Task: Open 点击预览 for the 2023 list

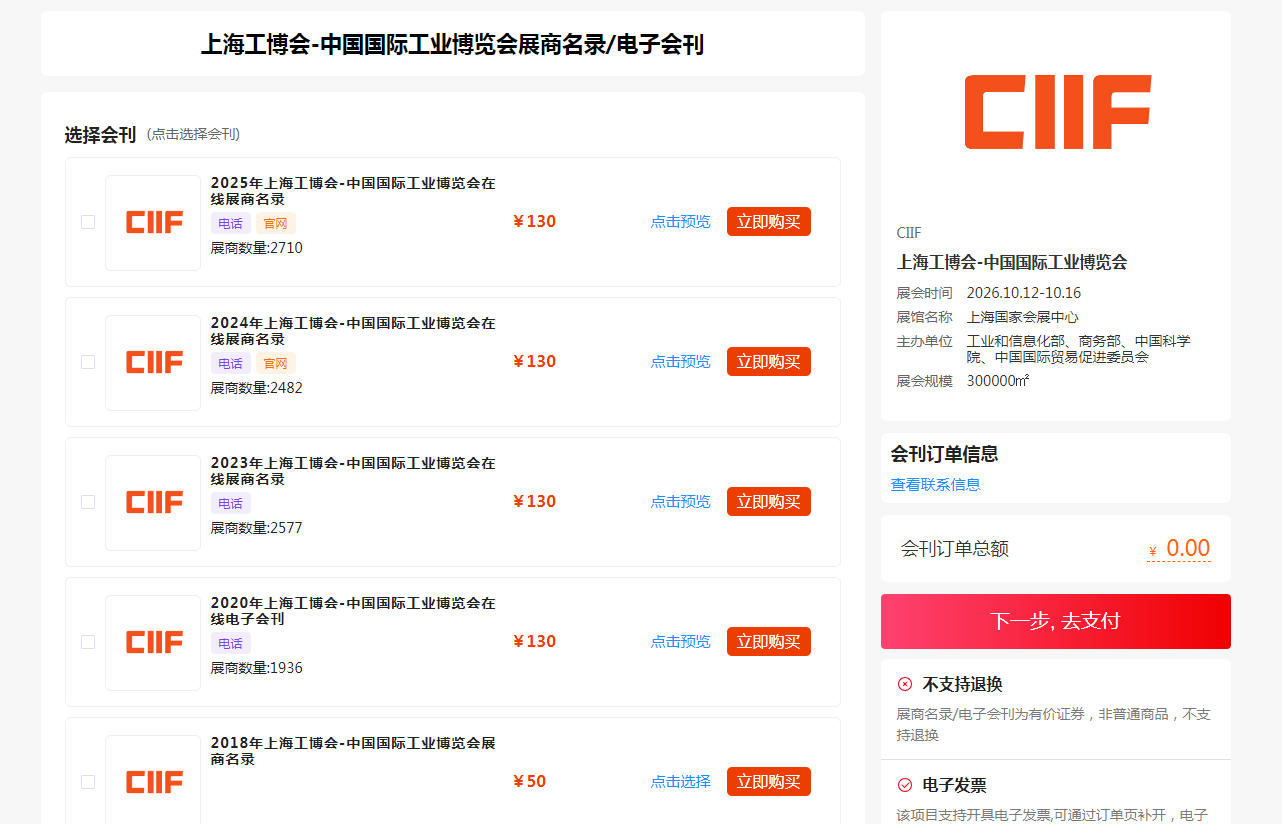Action: point(680,502)
